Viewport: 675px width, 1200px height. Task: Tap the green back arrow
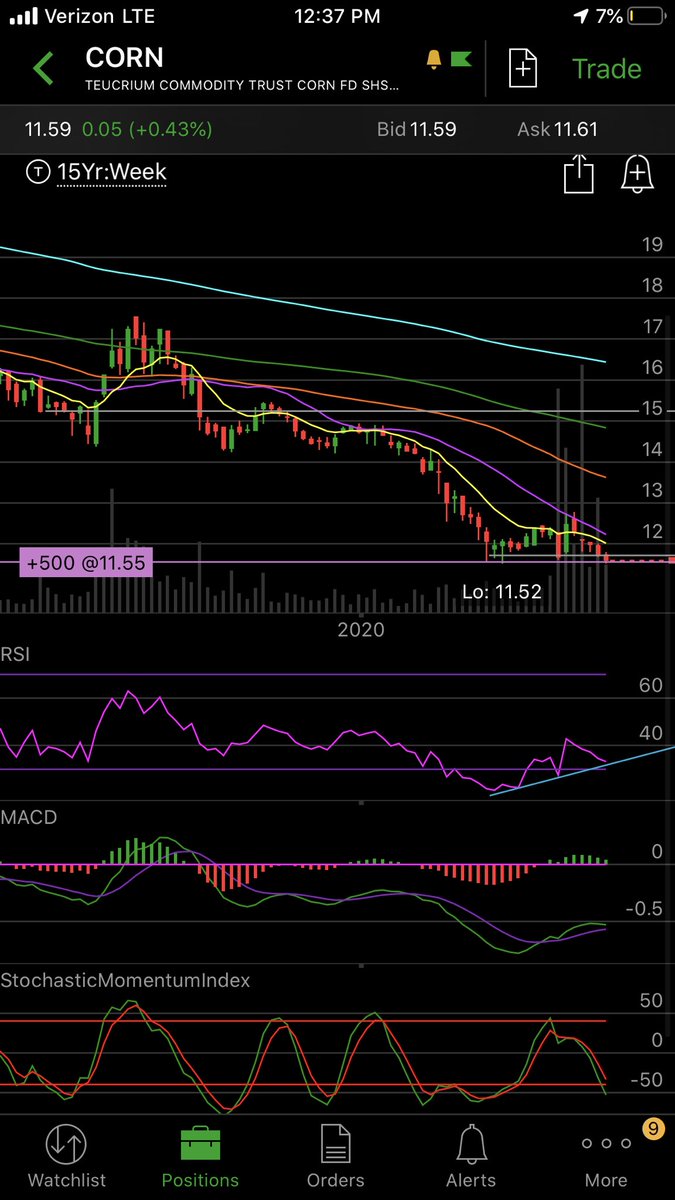[x=44, y=69]
